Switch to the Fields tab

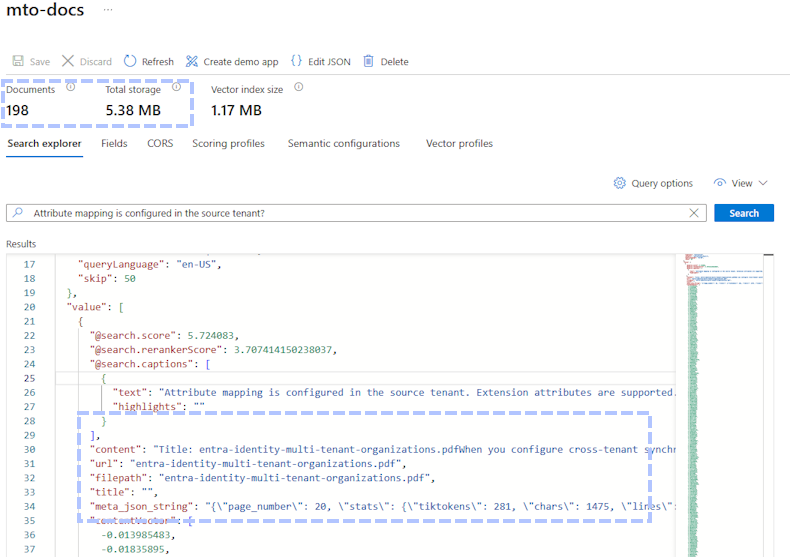[x=114, y=143]
